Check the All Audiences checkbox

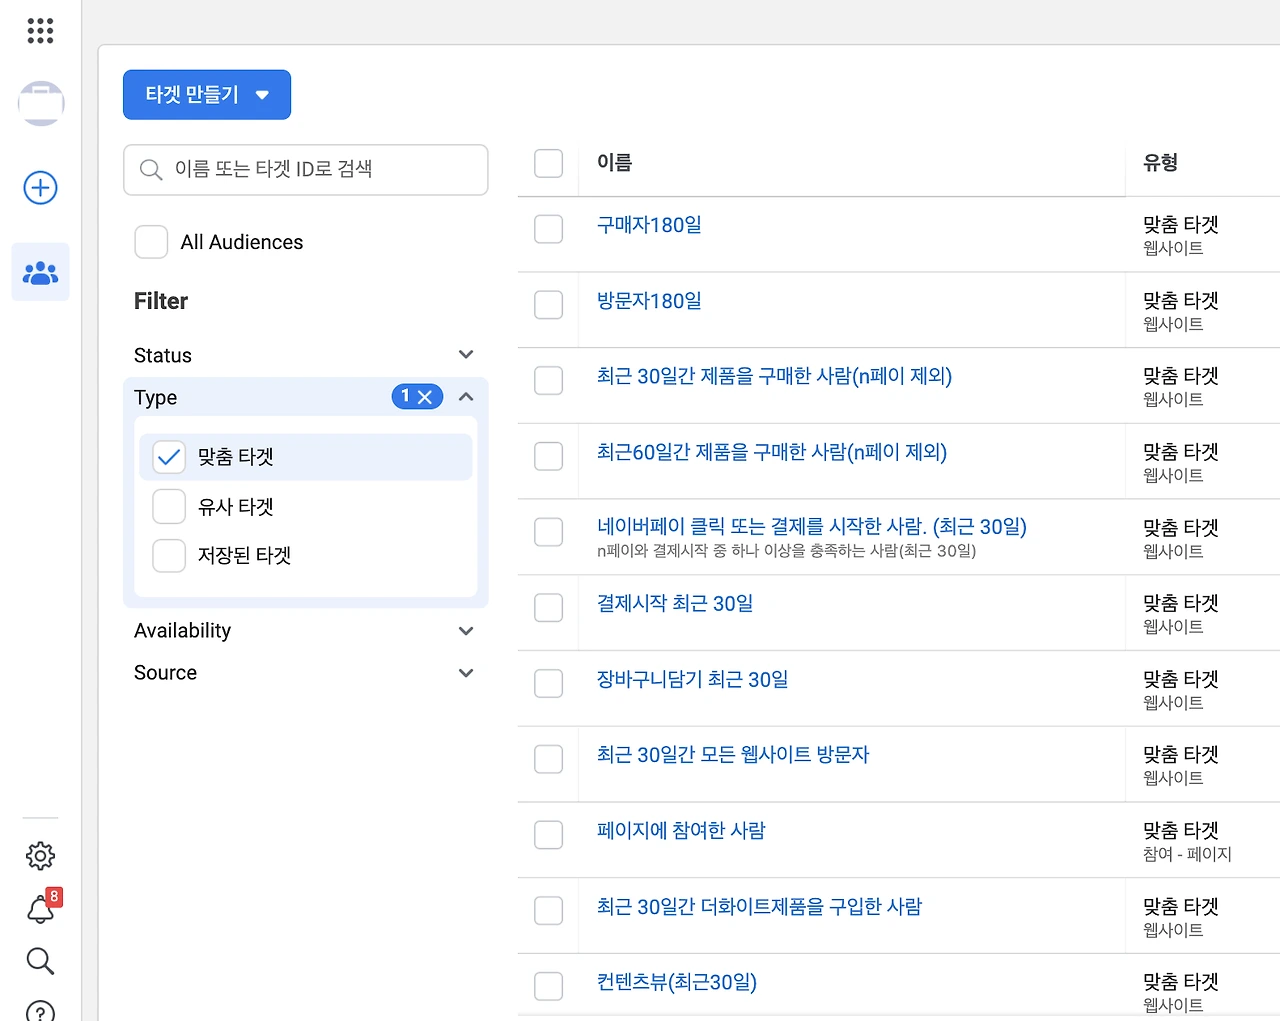(x=151, y=242)
